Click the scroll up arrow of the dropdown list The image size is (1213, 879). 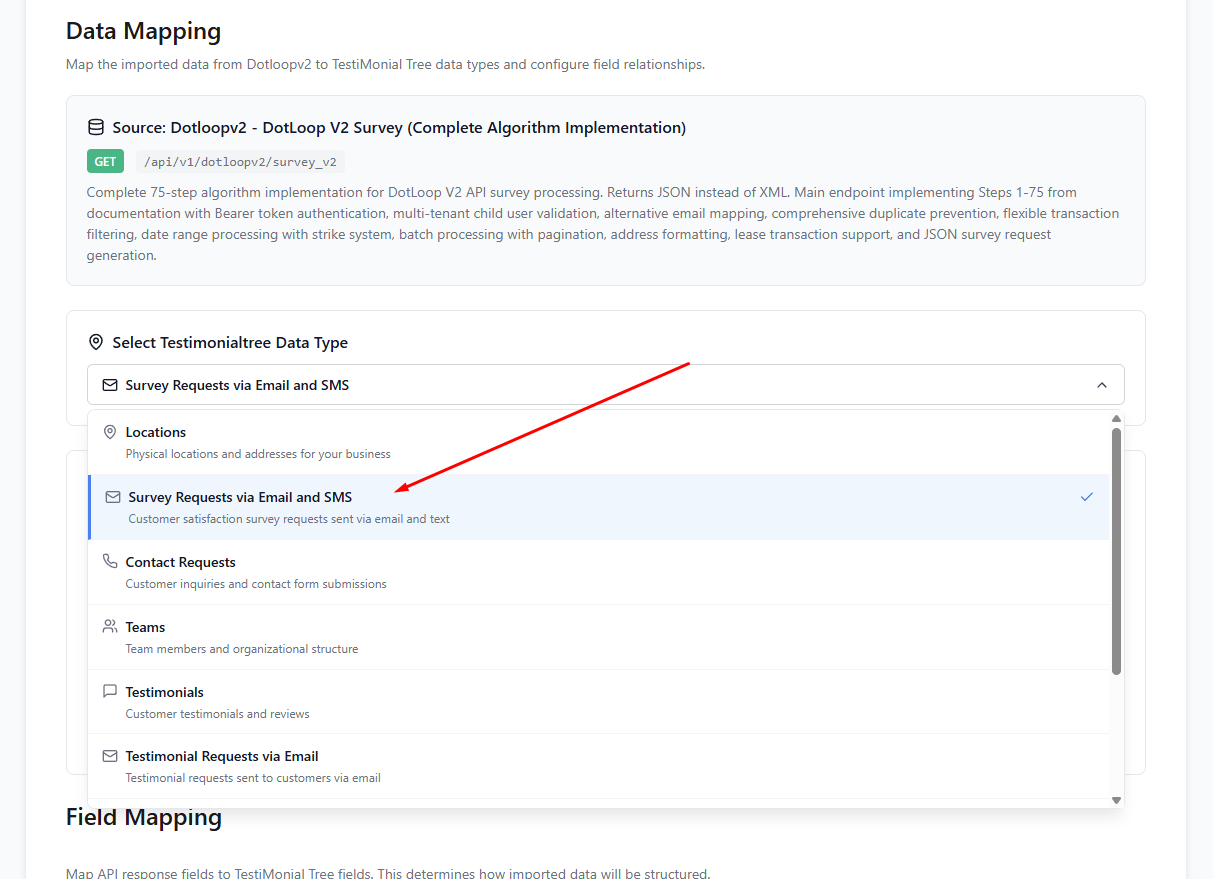pos(1116,418)
